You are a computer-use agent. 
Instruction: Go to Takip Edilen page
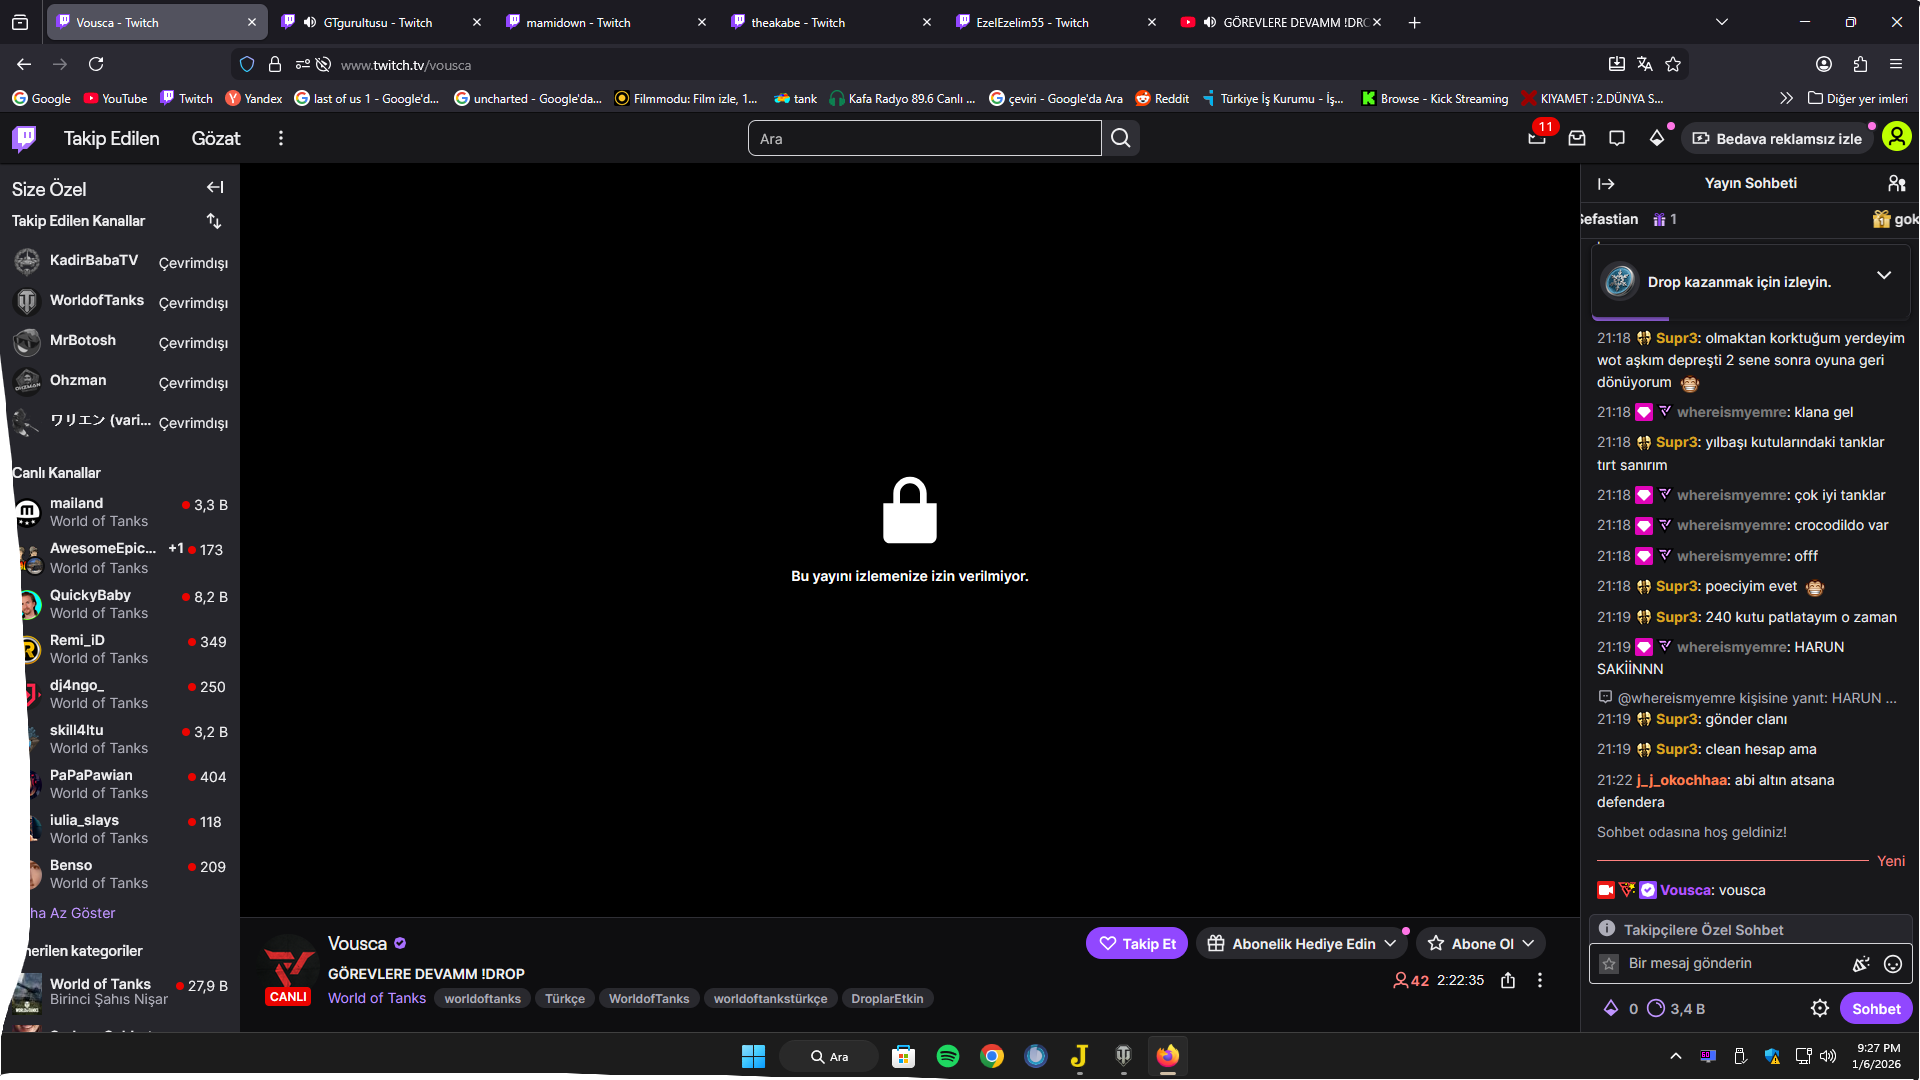112,138
